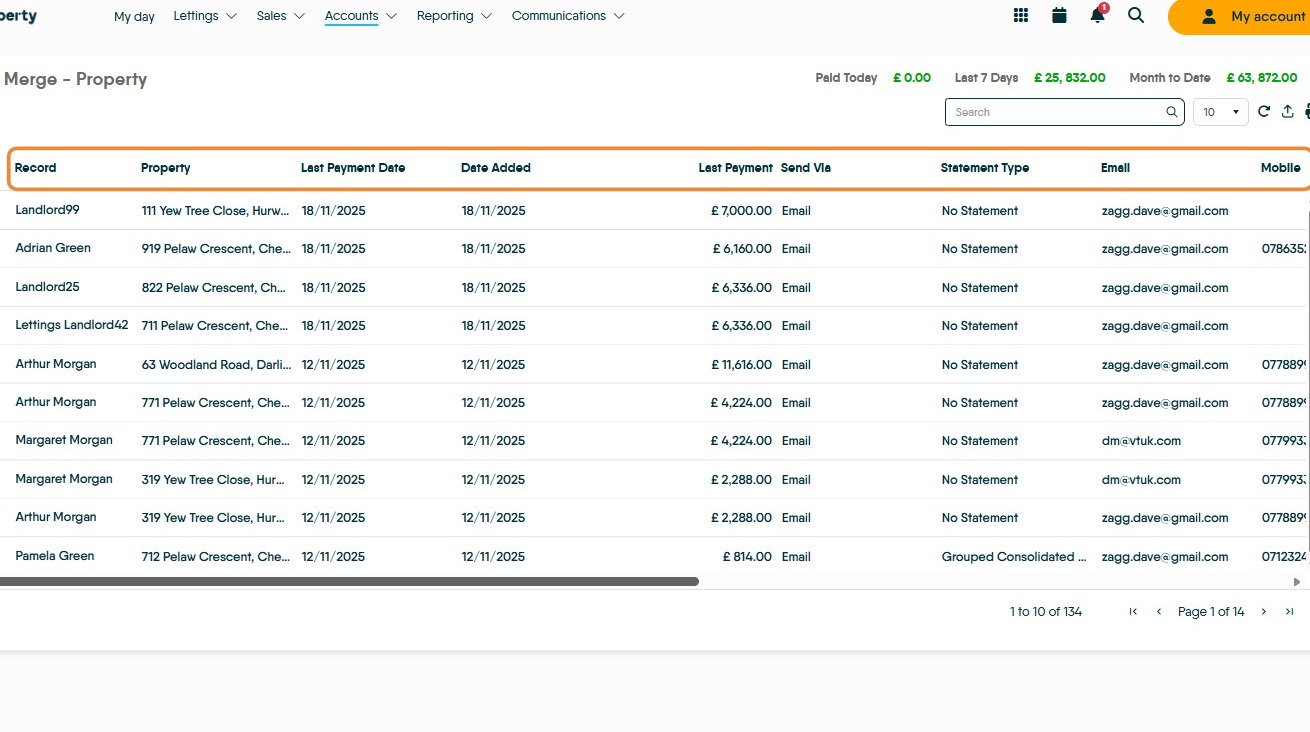Click the first page arrow in pagination
This screenshot has height=732, width=1310.
tap(1133, 612)
